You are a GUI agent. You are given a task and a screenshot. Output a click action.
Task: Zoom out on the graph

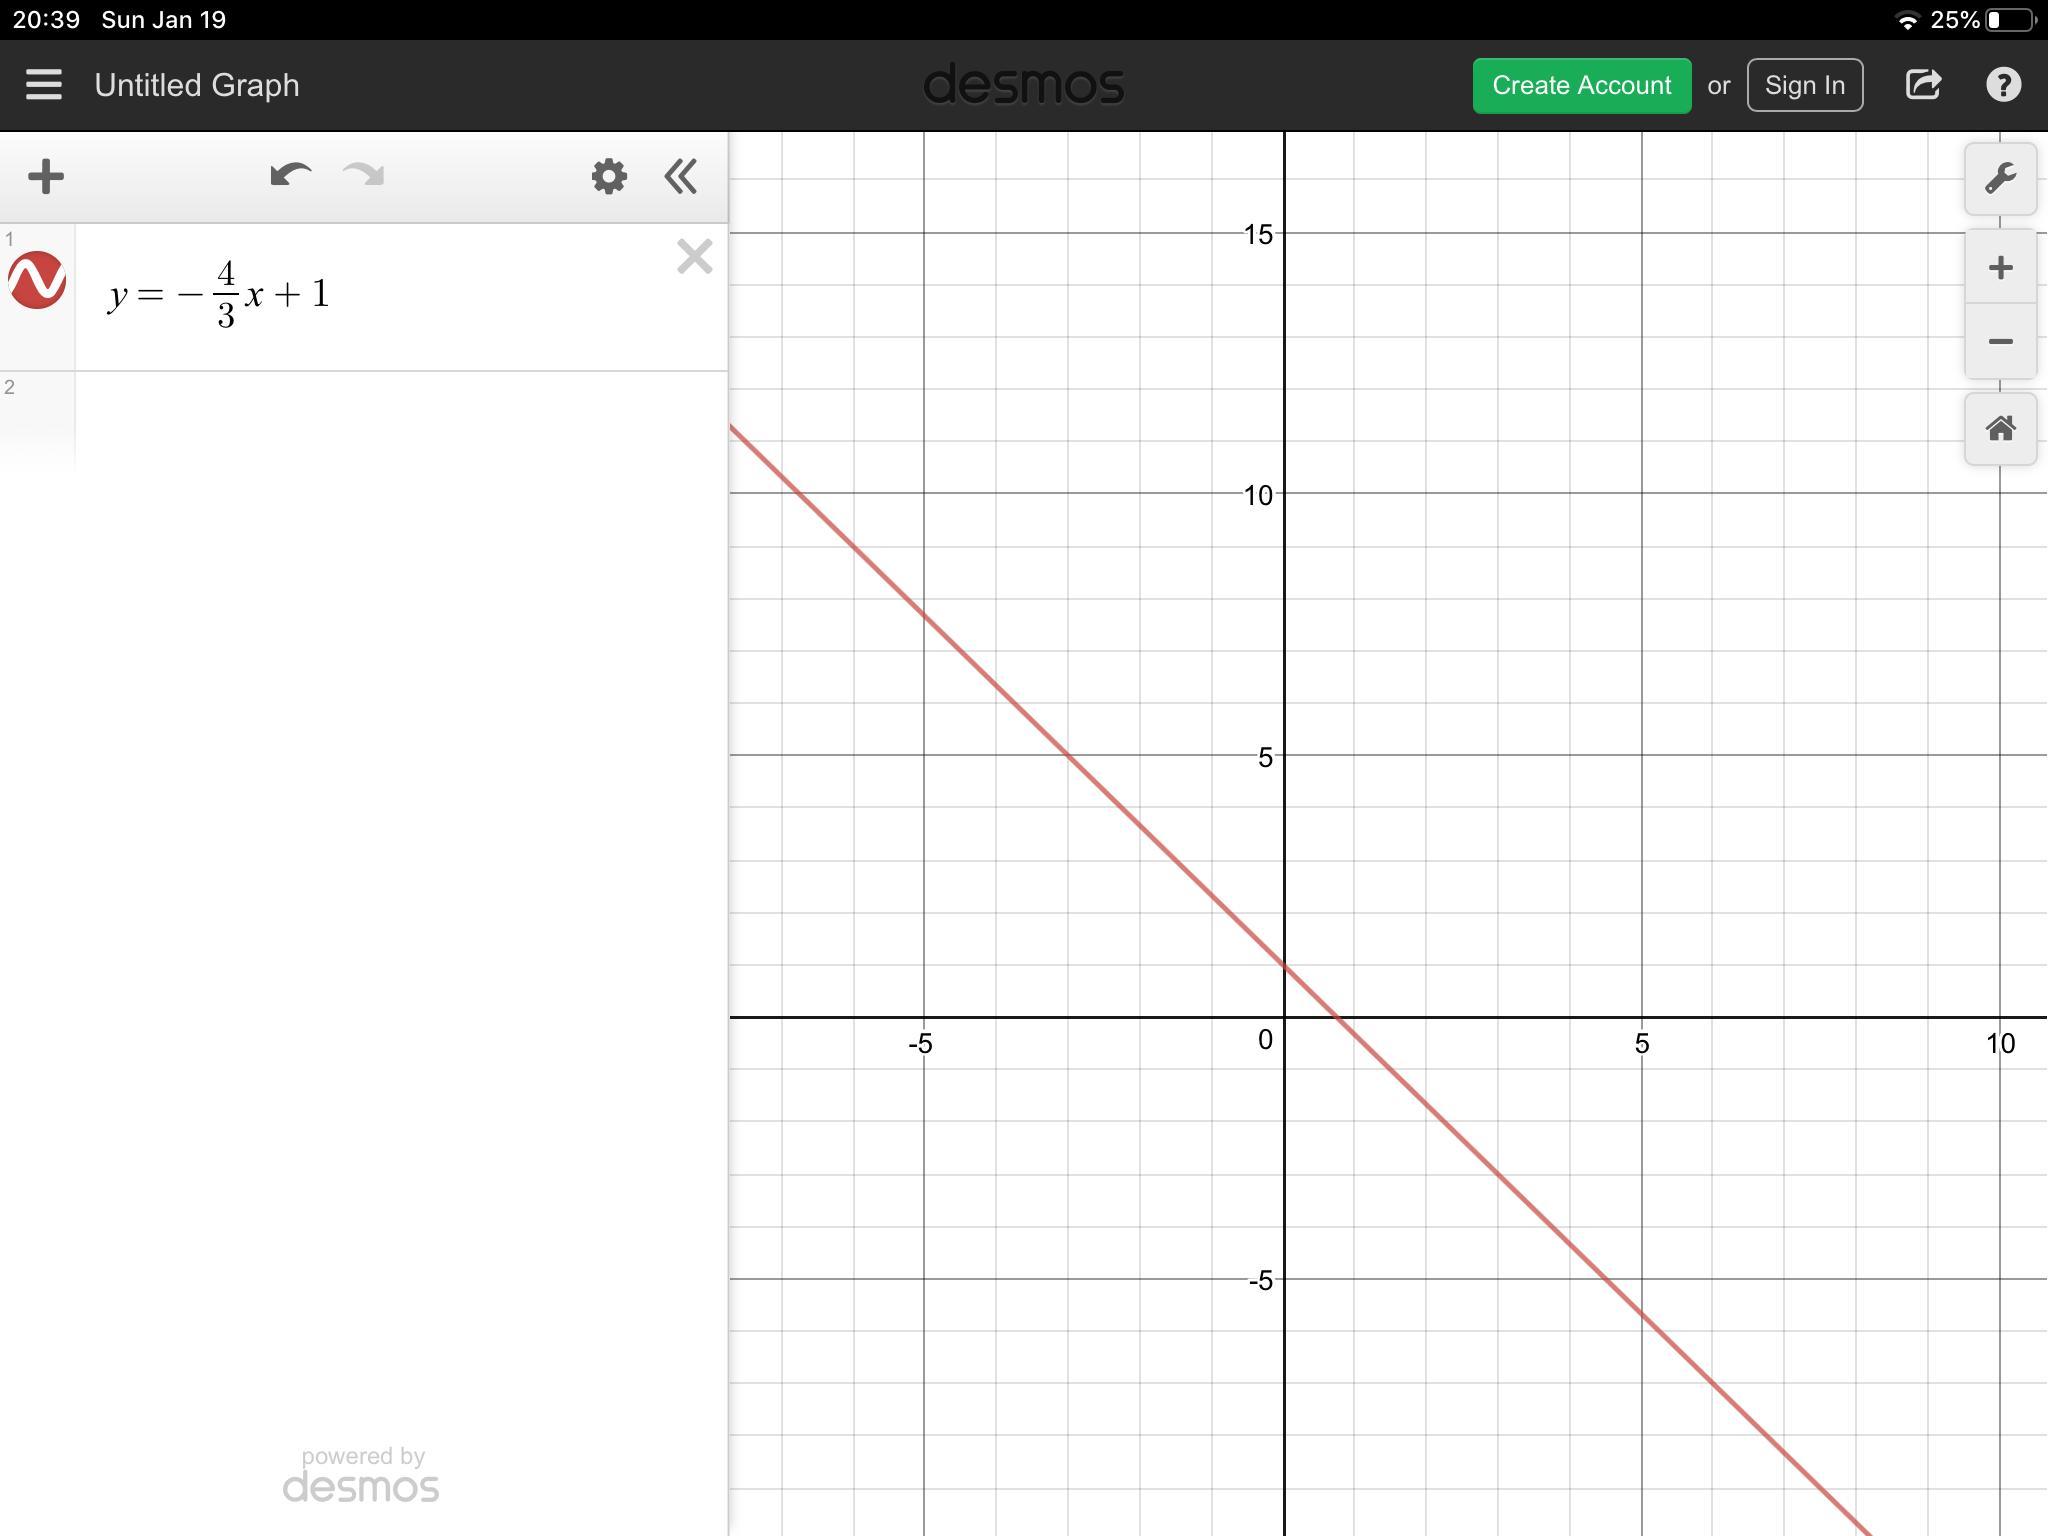(2000, 342)
